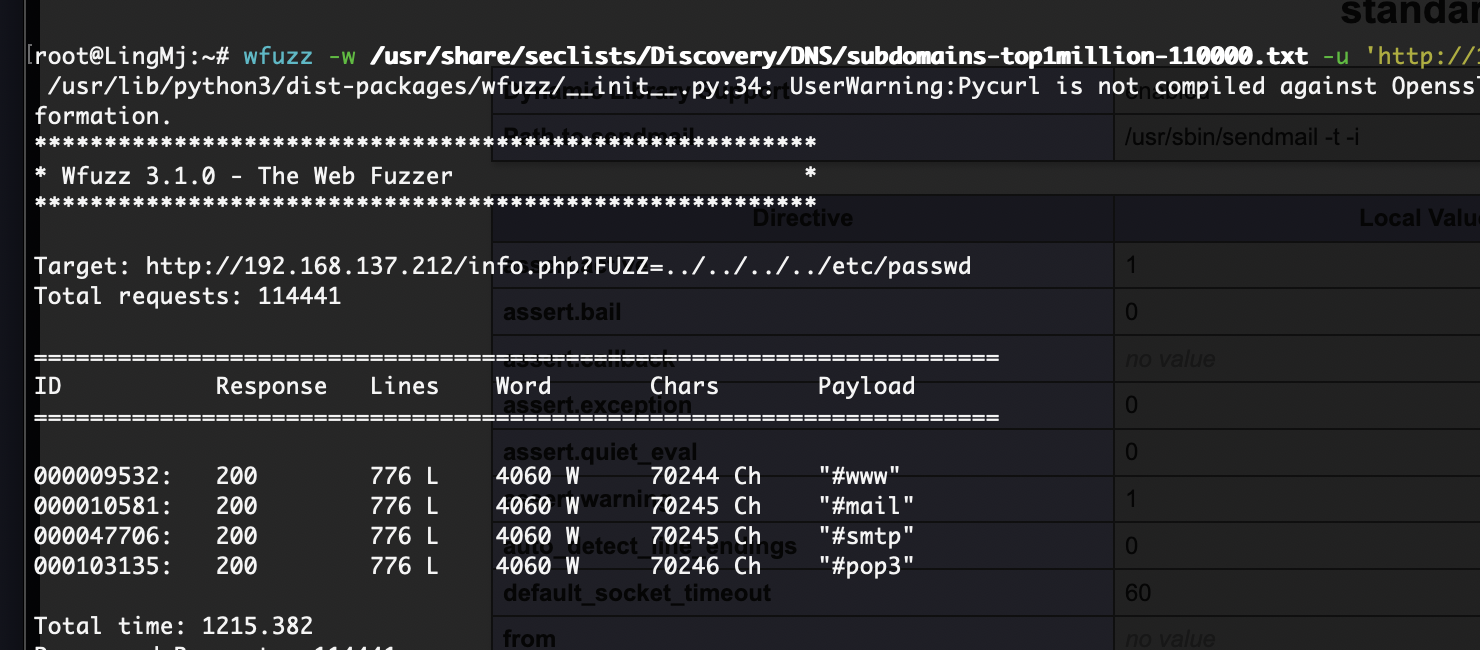Select the "#smtp" payload result
Screen dimensions: 1480x650
866,536
